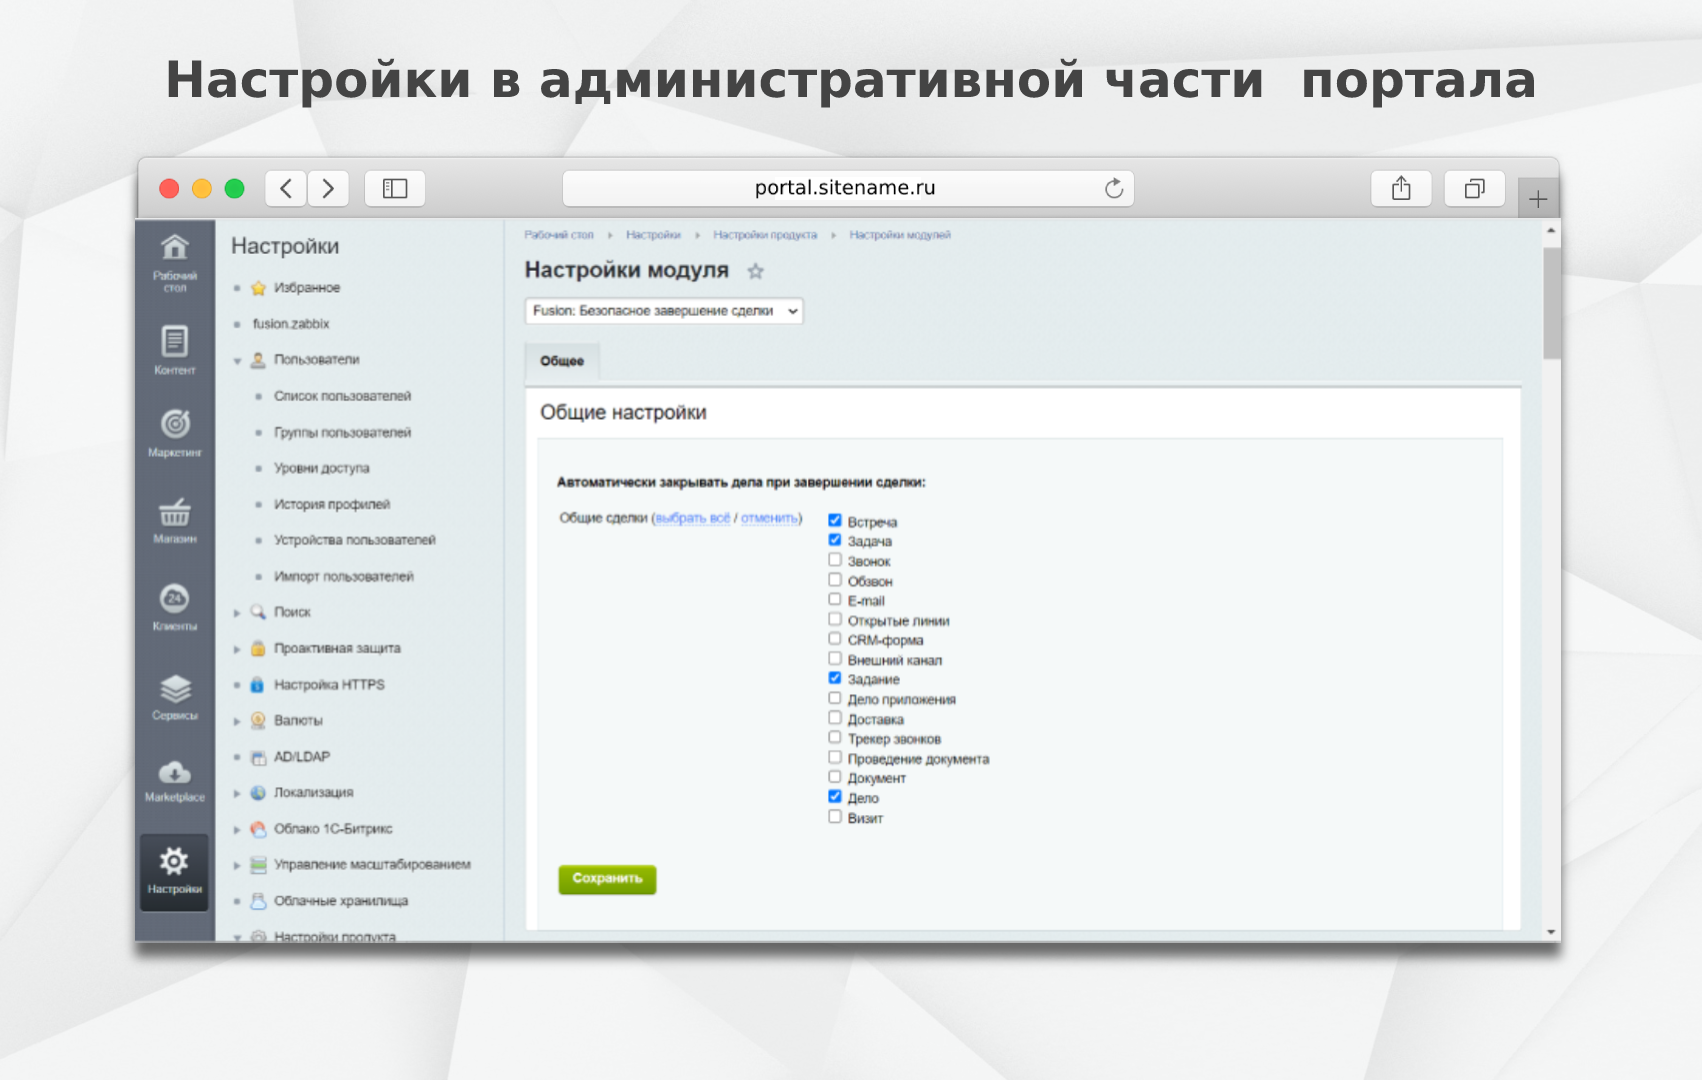Viewport: 1702px width, 1080px height.
Task: Add page to favorites with star icon
Action: coord(756,271)
